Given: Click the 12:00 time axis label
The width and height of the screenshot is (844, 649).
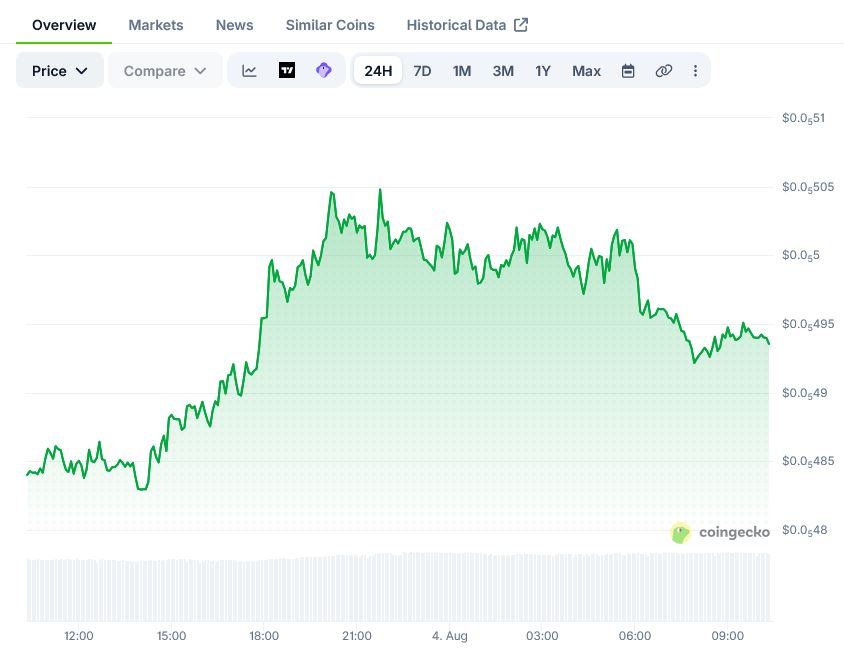Looking at the screenshot, I should tap(79, 636).
